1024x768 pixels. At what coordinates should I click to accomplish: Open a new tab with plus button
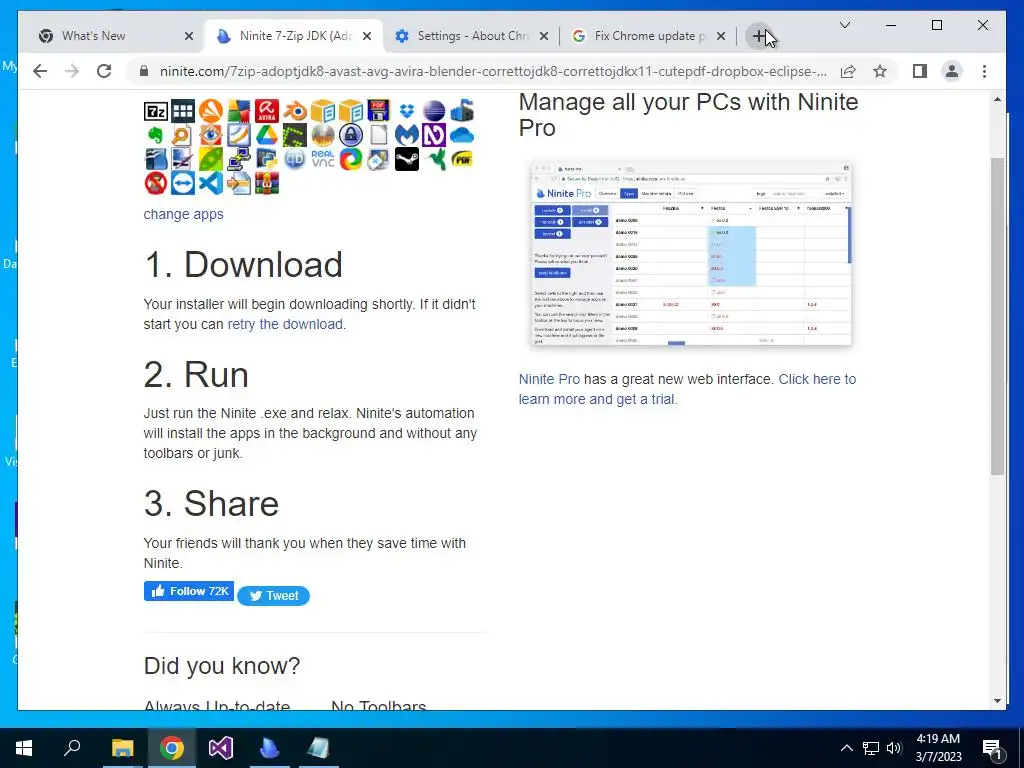[x=759, y=36]
